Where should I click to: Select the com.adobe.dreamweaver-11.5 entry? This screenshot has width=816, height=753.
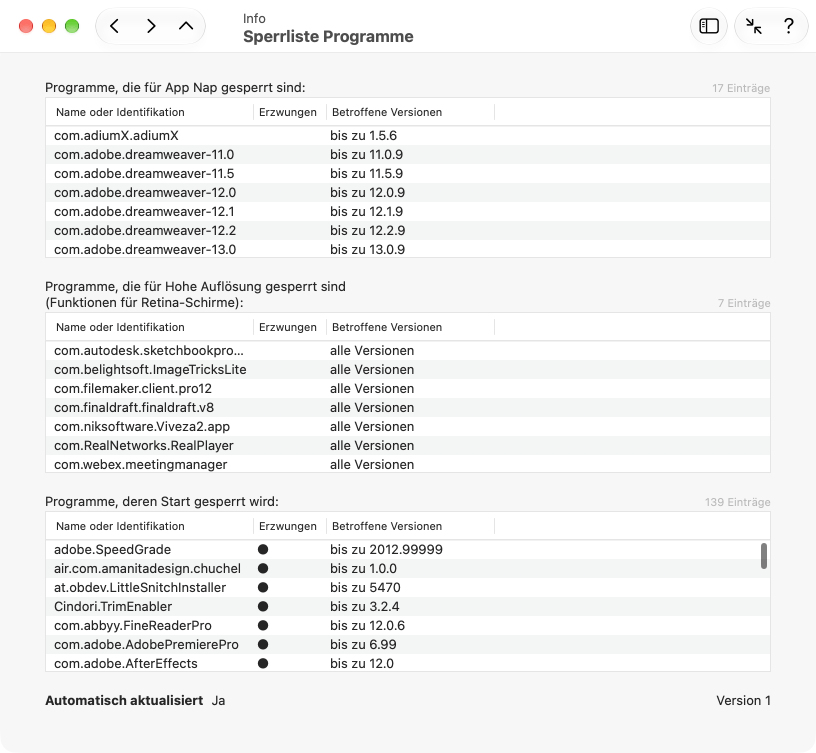tap(408, 174)
